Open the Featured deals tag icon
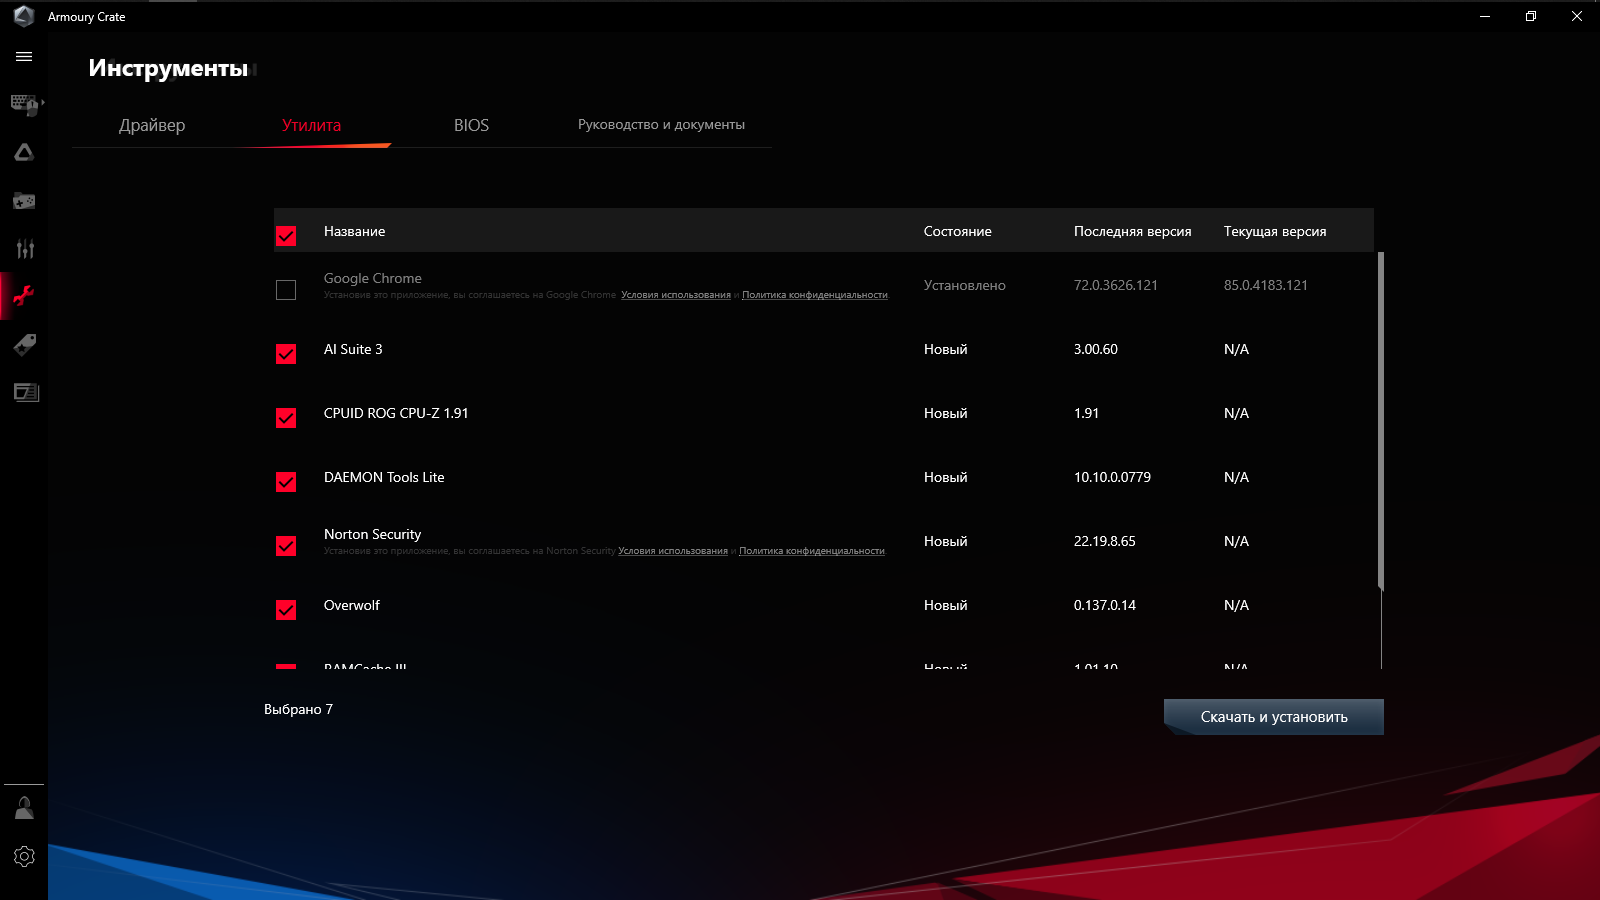 25,344
